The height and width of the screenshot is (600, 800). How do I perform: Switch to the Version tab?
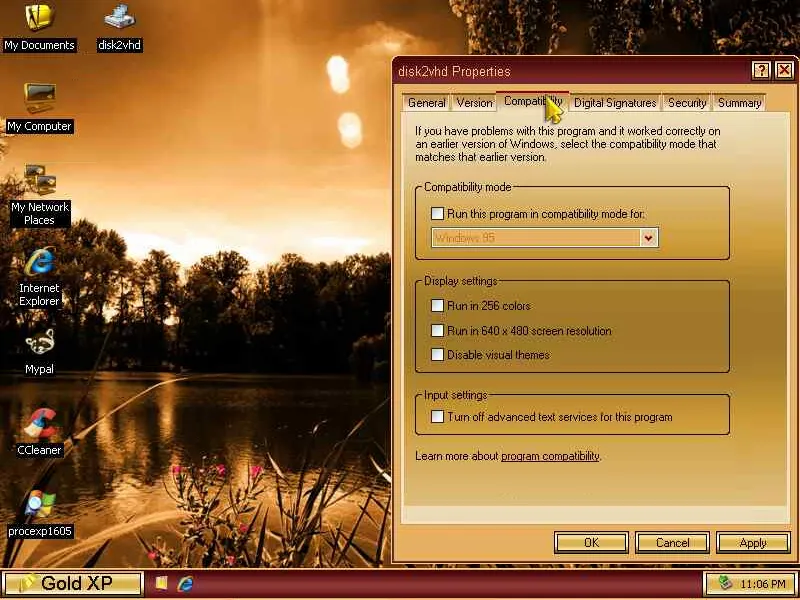pos(474,103)
